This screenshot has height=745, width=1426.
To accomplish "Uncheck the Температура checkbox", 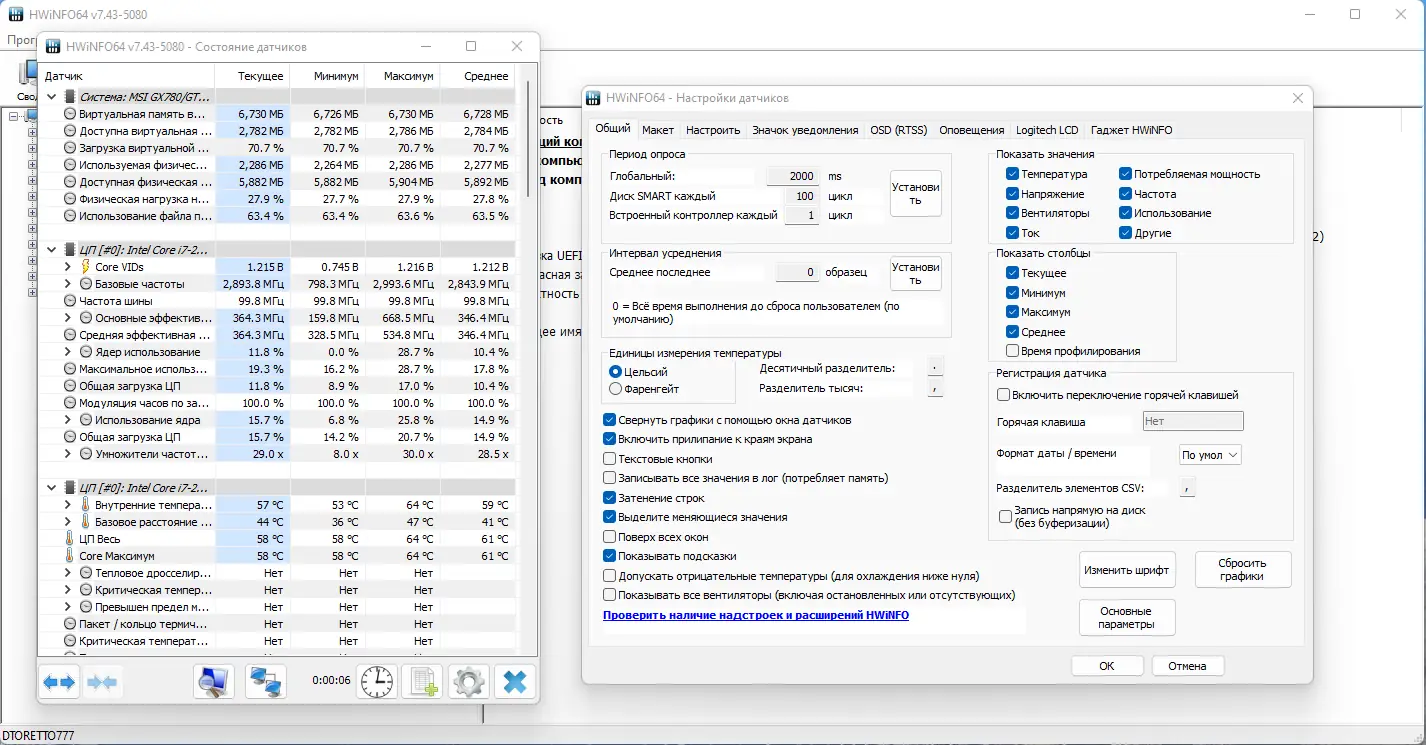I will click(x=1013, y=174).
